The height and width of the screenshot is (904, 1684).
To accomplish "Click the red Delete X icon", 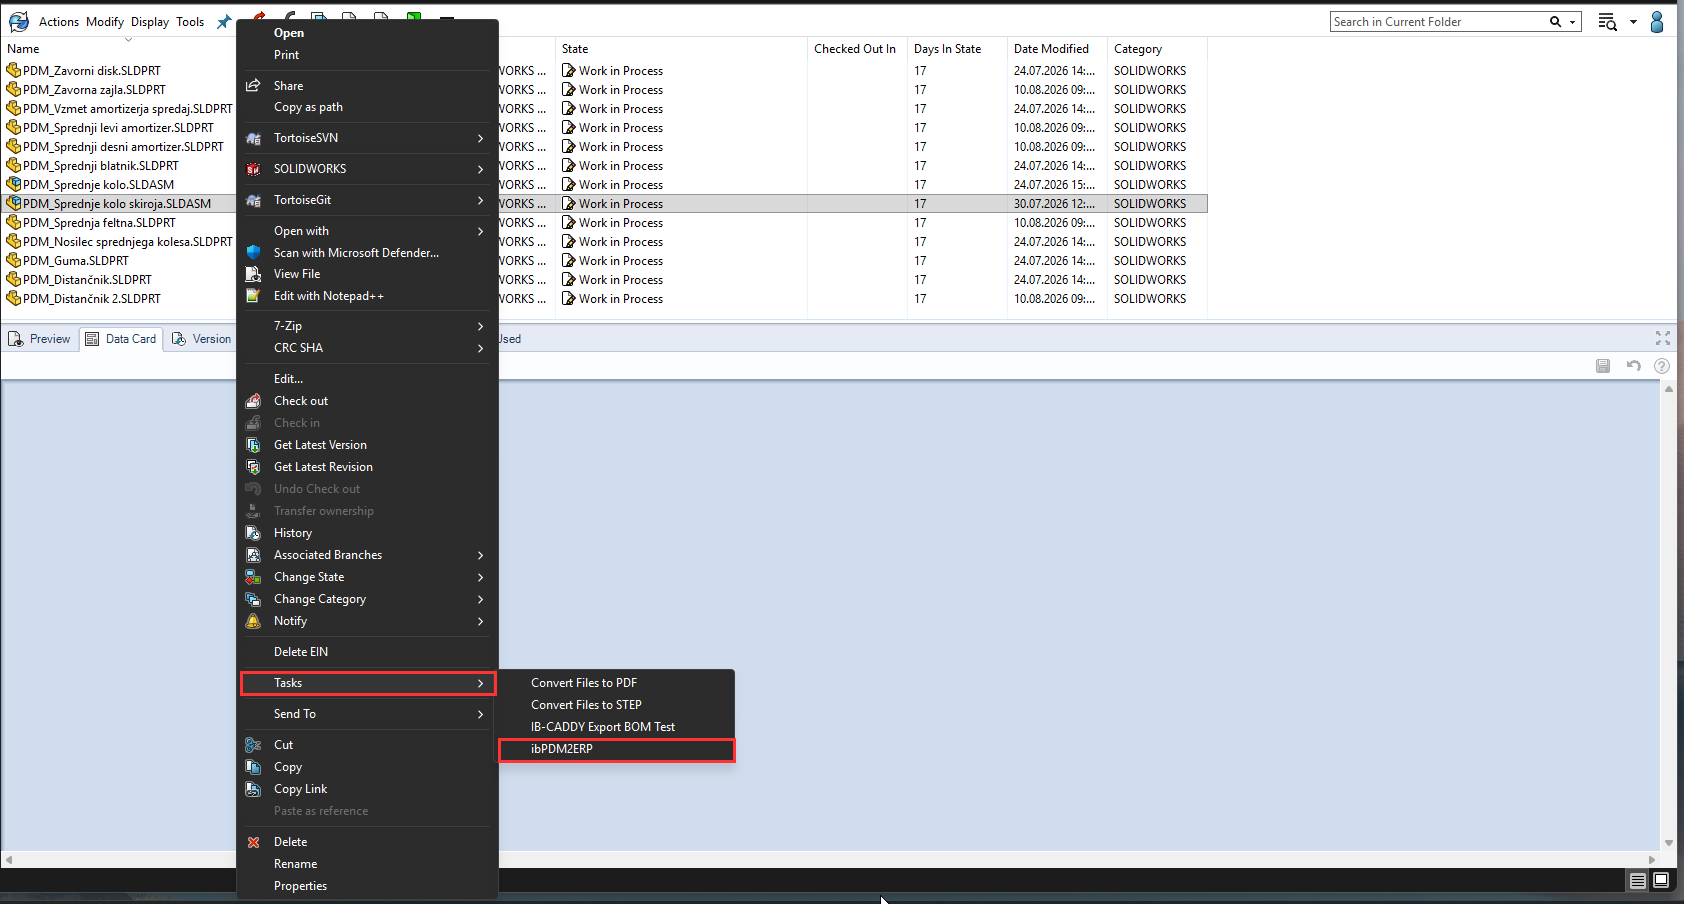I will pos(254,842).
